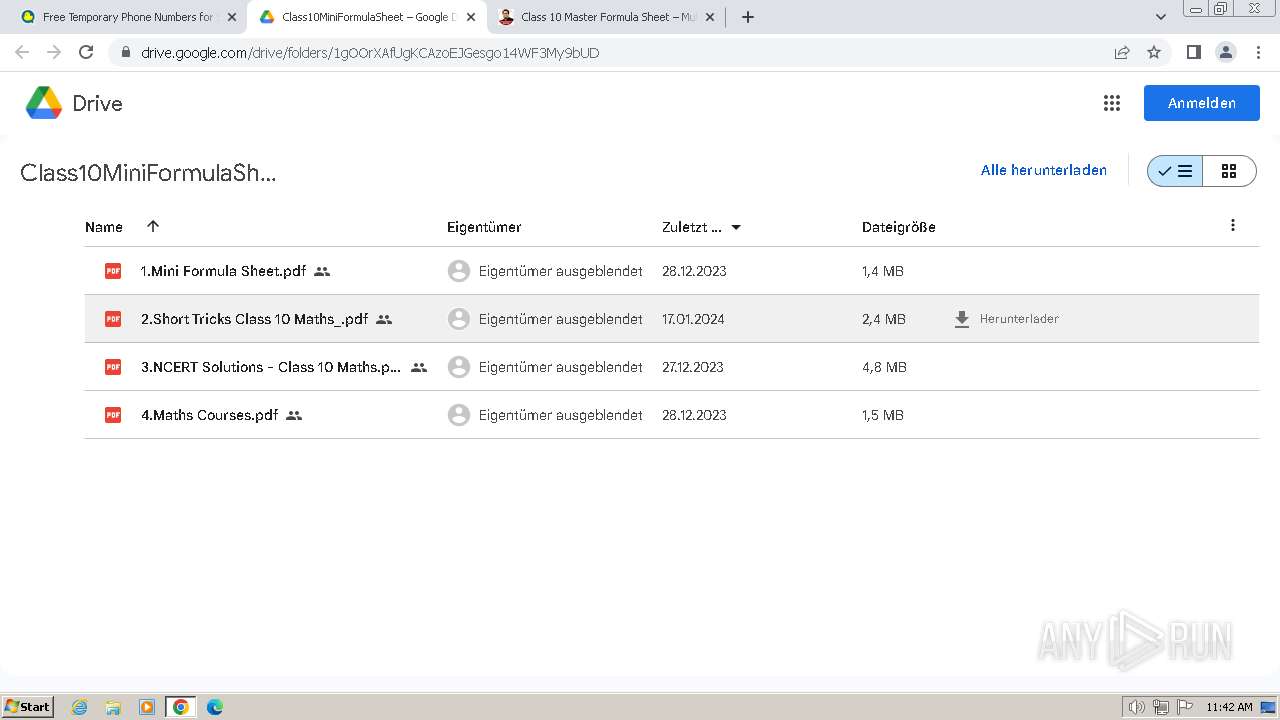This screenshot has height=720, width=1280.
Task: Click the Anmelden sign-in button
Action: tap(1201, 103)
